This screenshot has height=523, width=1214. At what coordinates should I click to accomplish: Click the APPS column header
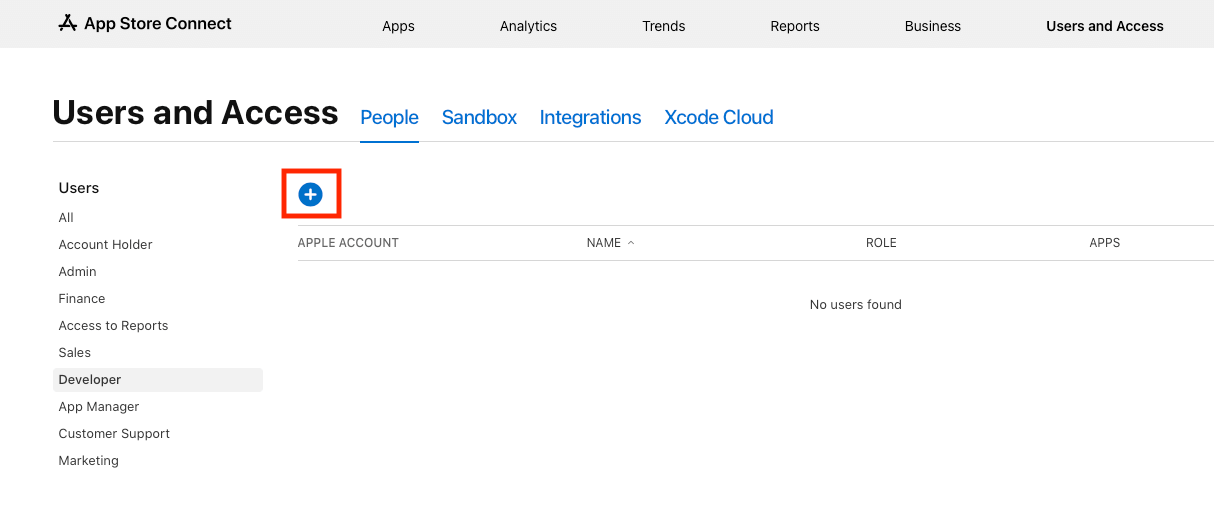(1105, 243)
